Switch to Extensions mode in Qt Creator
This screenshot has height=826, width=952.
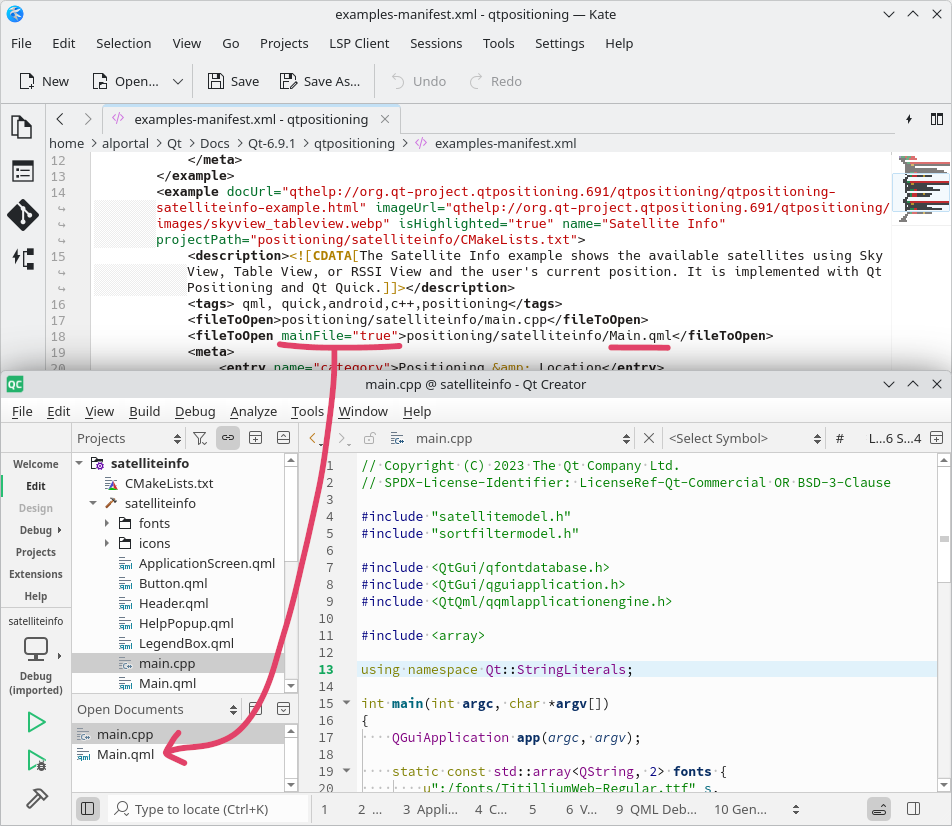click(36, 574)
